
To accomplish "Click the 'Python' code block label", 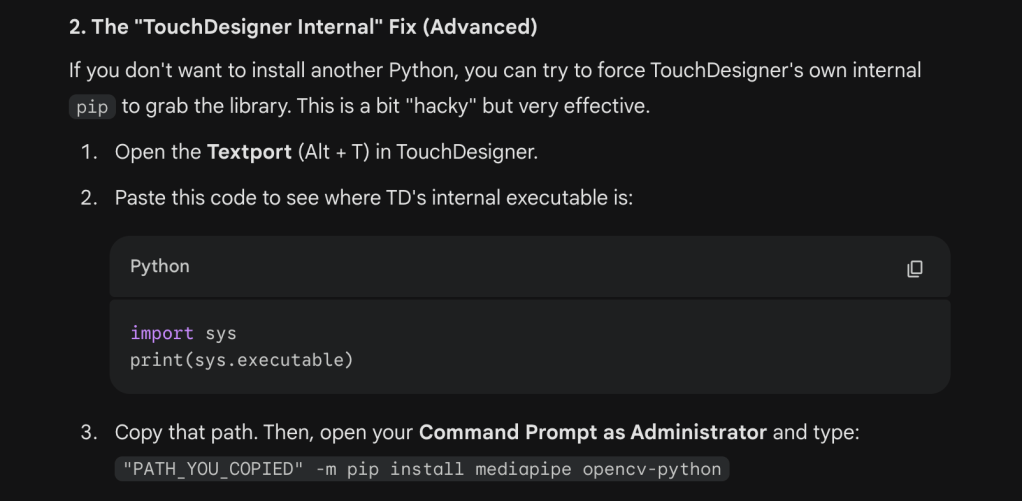I will pos(160,267).
